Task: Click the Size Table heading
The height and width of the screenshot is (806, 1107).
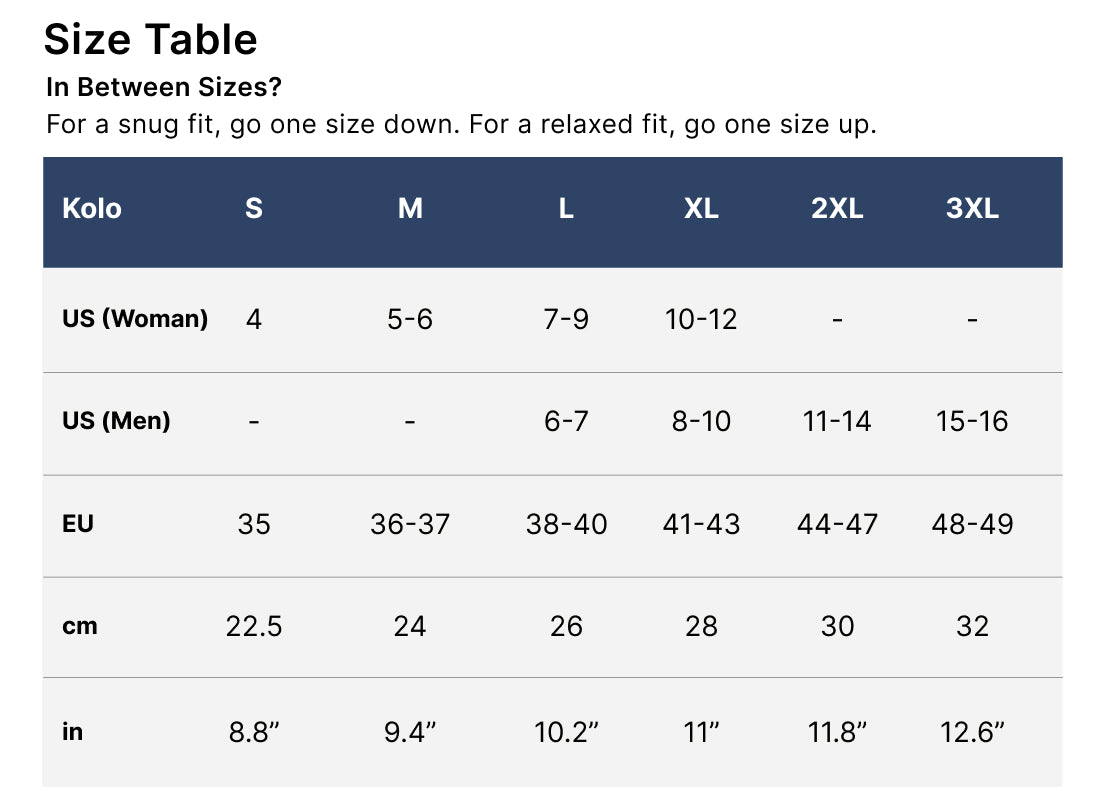Action: coord(151,40)
